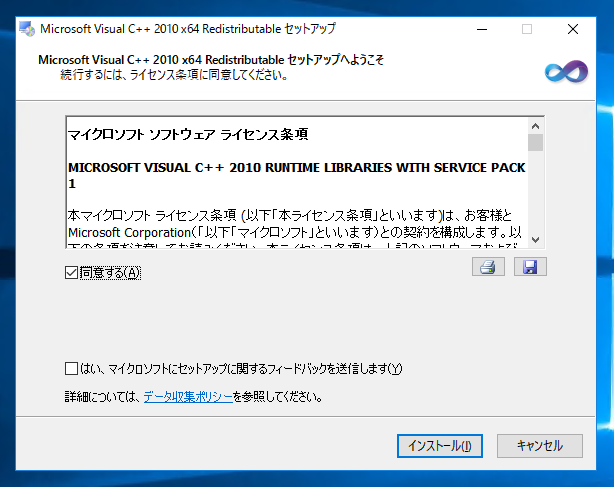Minimize the setup window
614x487 pixels.
click(x=482, y=29)
